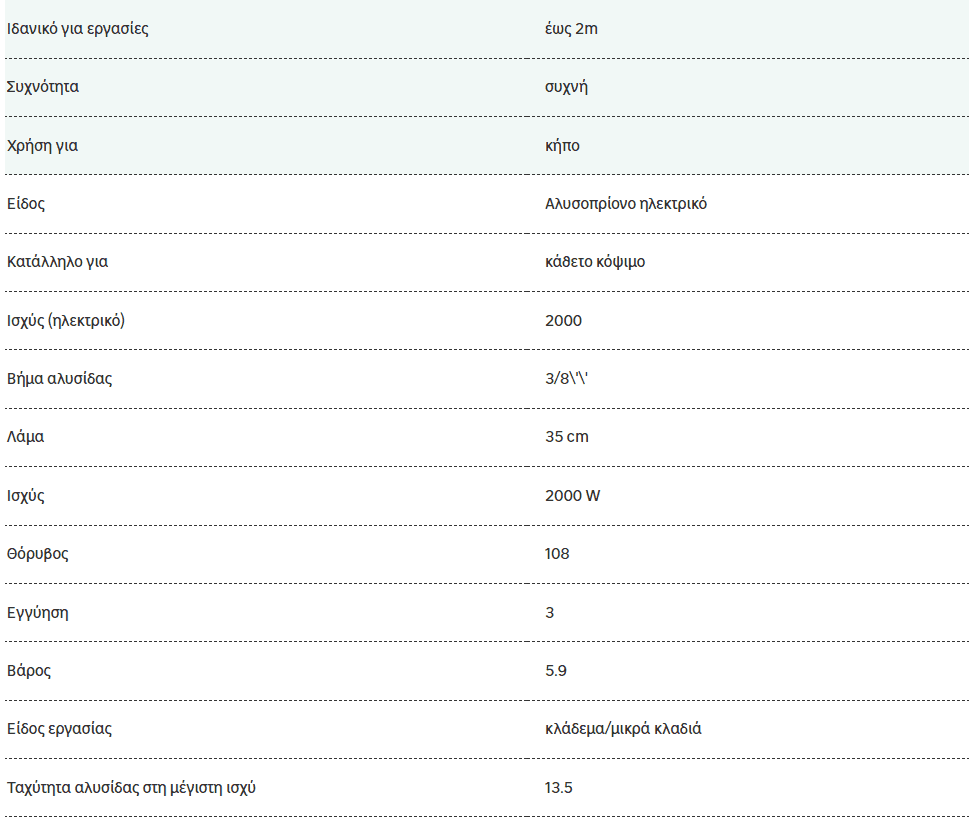
Task: Select the 3/8 chain pitch value
Action: [x=566, y=378]
